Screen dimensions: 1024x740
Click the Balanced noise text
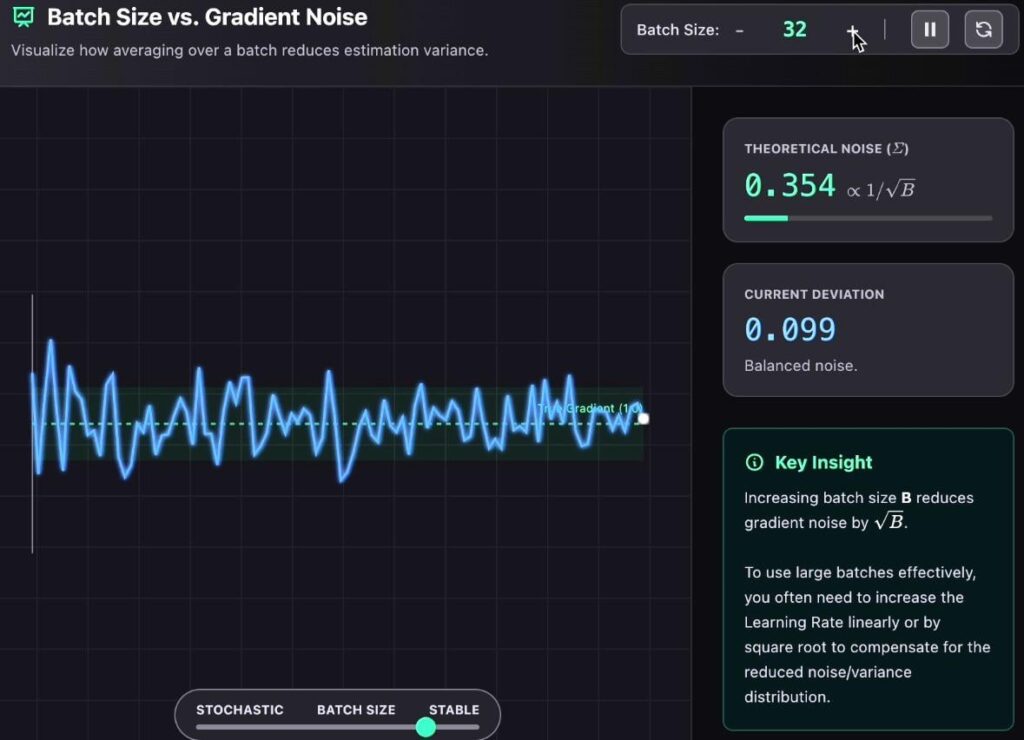tap(800, 365)
